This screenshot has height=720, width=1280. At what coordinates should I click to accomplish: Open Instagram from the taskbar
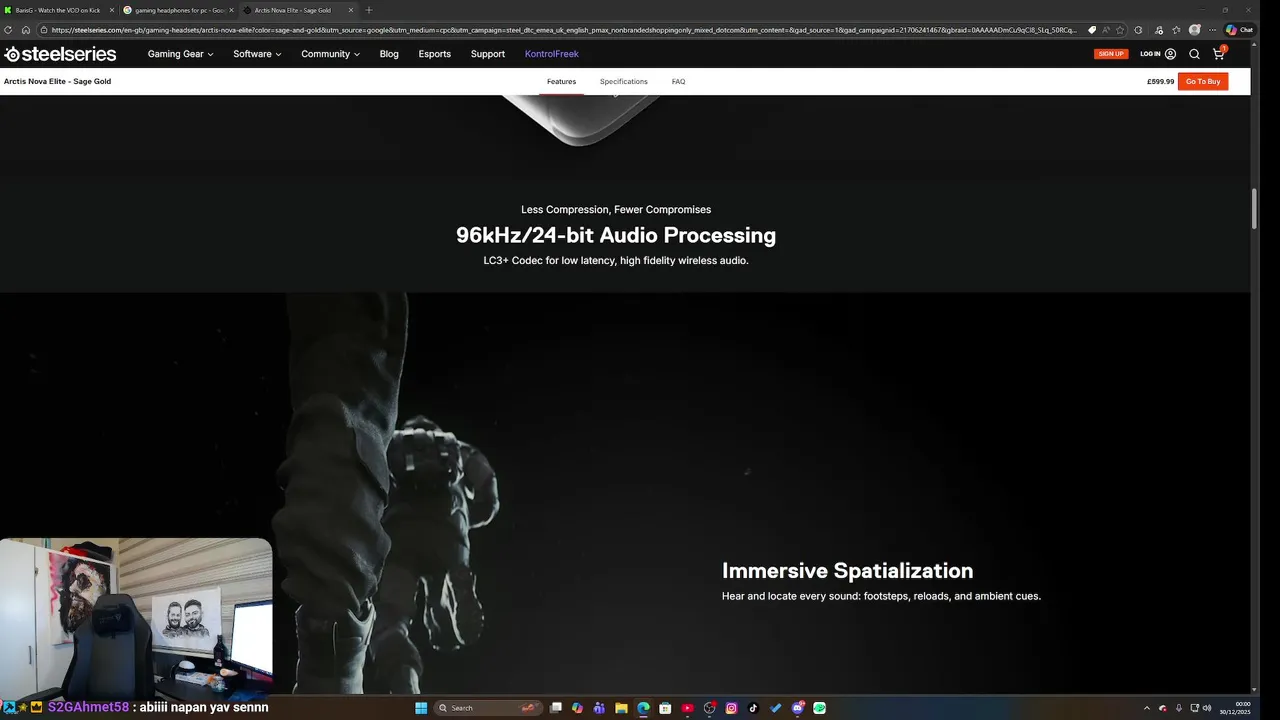(731, 708)
